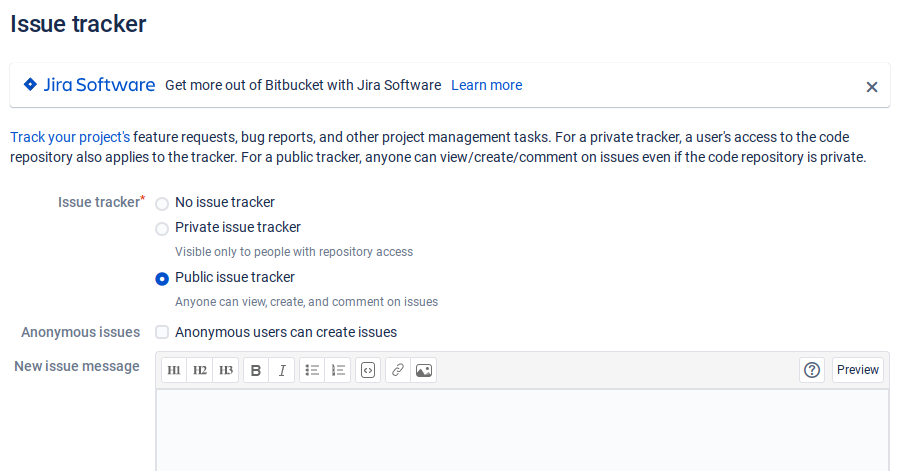Screen dimensions: 919x471
Task: Apply Heading 2 formatting
Action: (200, 370)
